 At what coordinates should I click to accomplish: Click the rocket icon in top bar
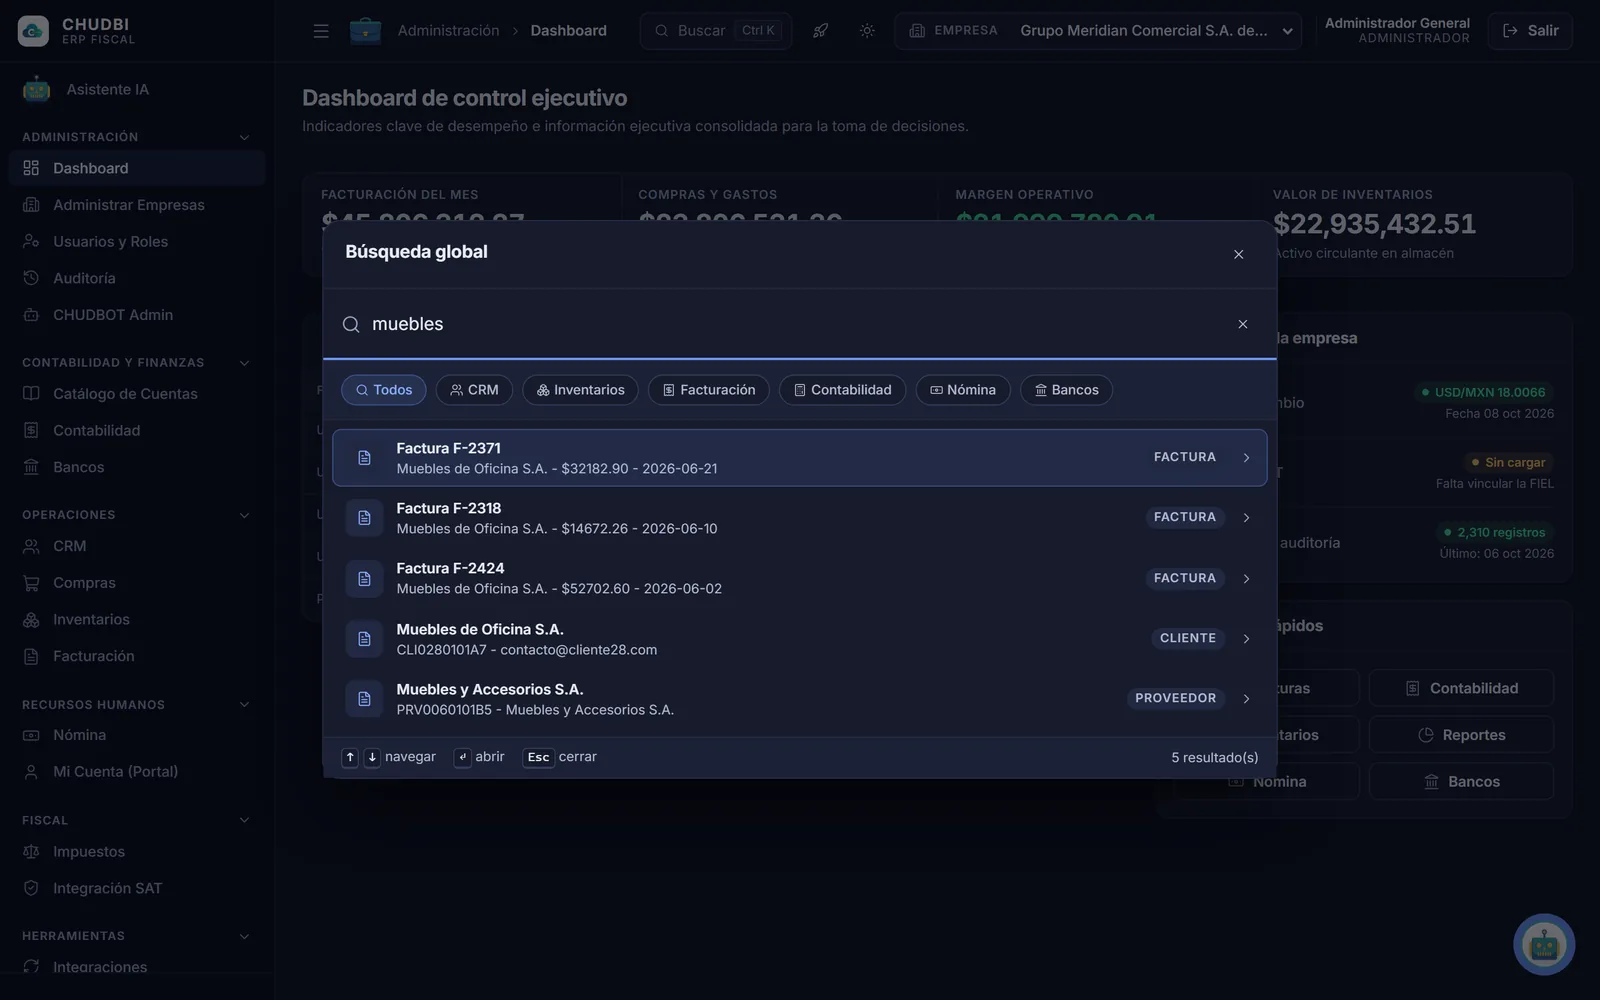pyautogui.click(x=820, y=31)
